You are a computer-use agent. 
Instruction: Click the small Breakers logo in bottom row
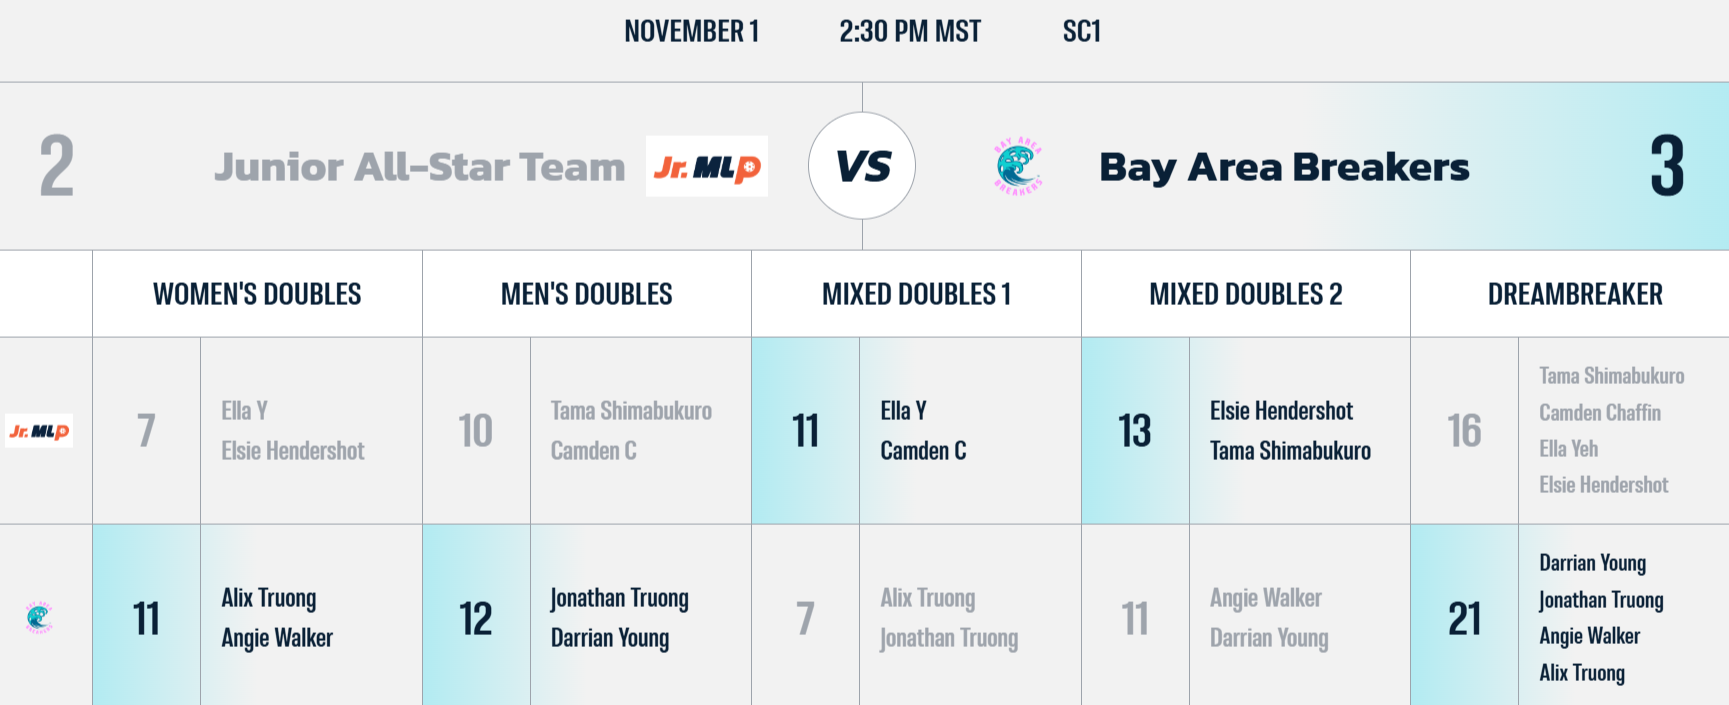[x=39, y=618]
